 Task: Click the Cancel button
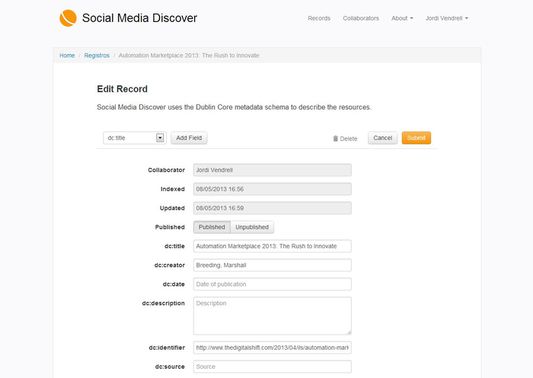382,138
